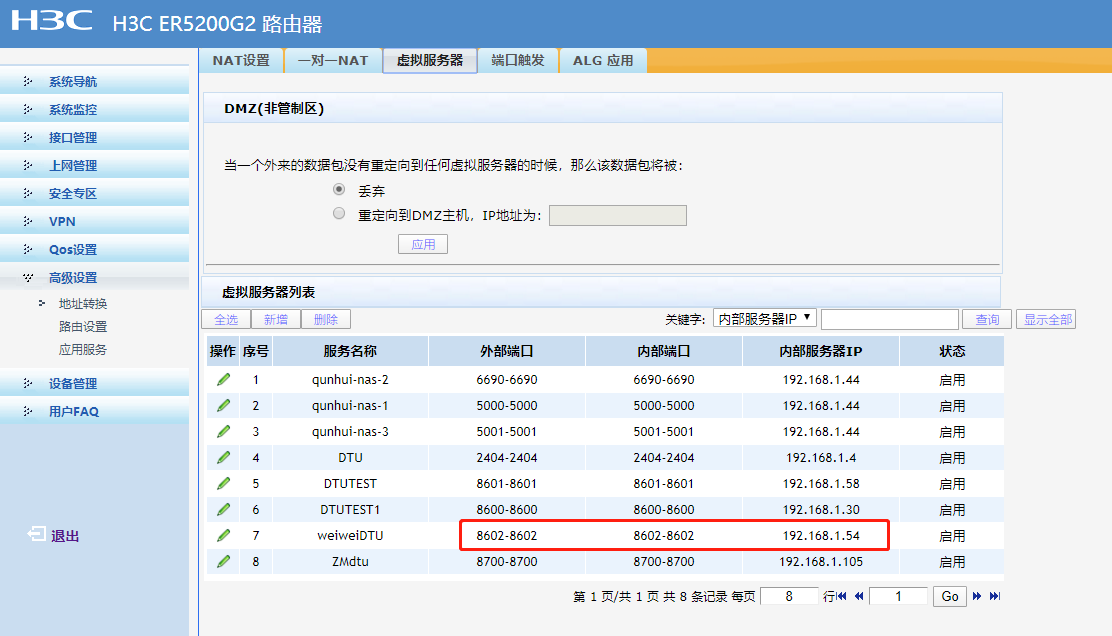Screen dimensions: 1112x636
Task: Click 查询 search button
Action: [x=987, y=319]
